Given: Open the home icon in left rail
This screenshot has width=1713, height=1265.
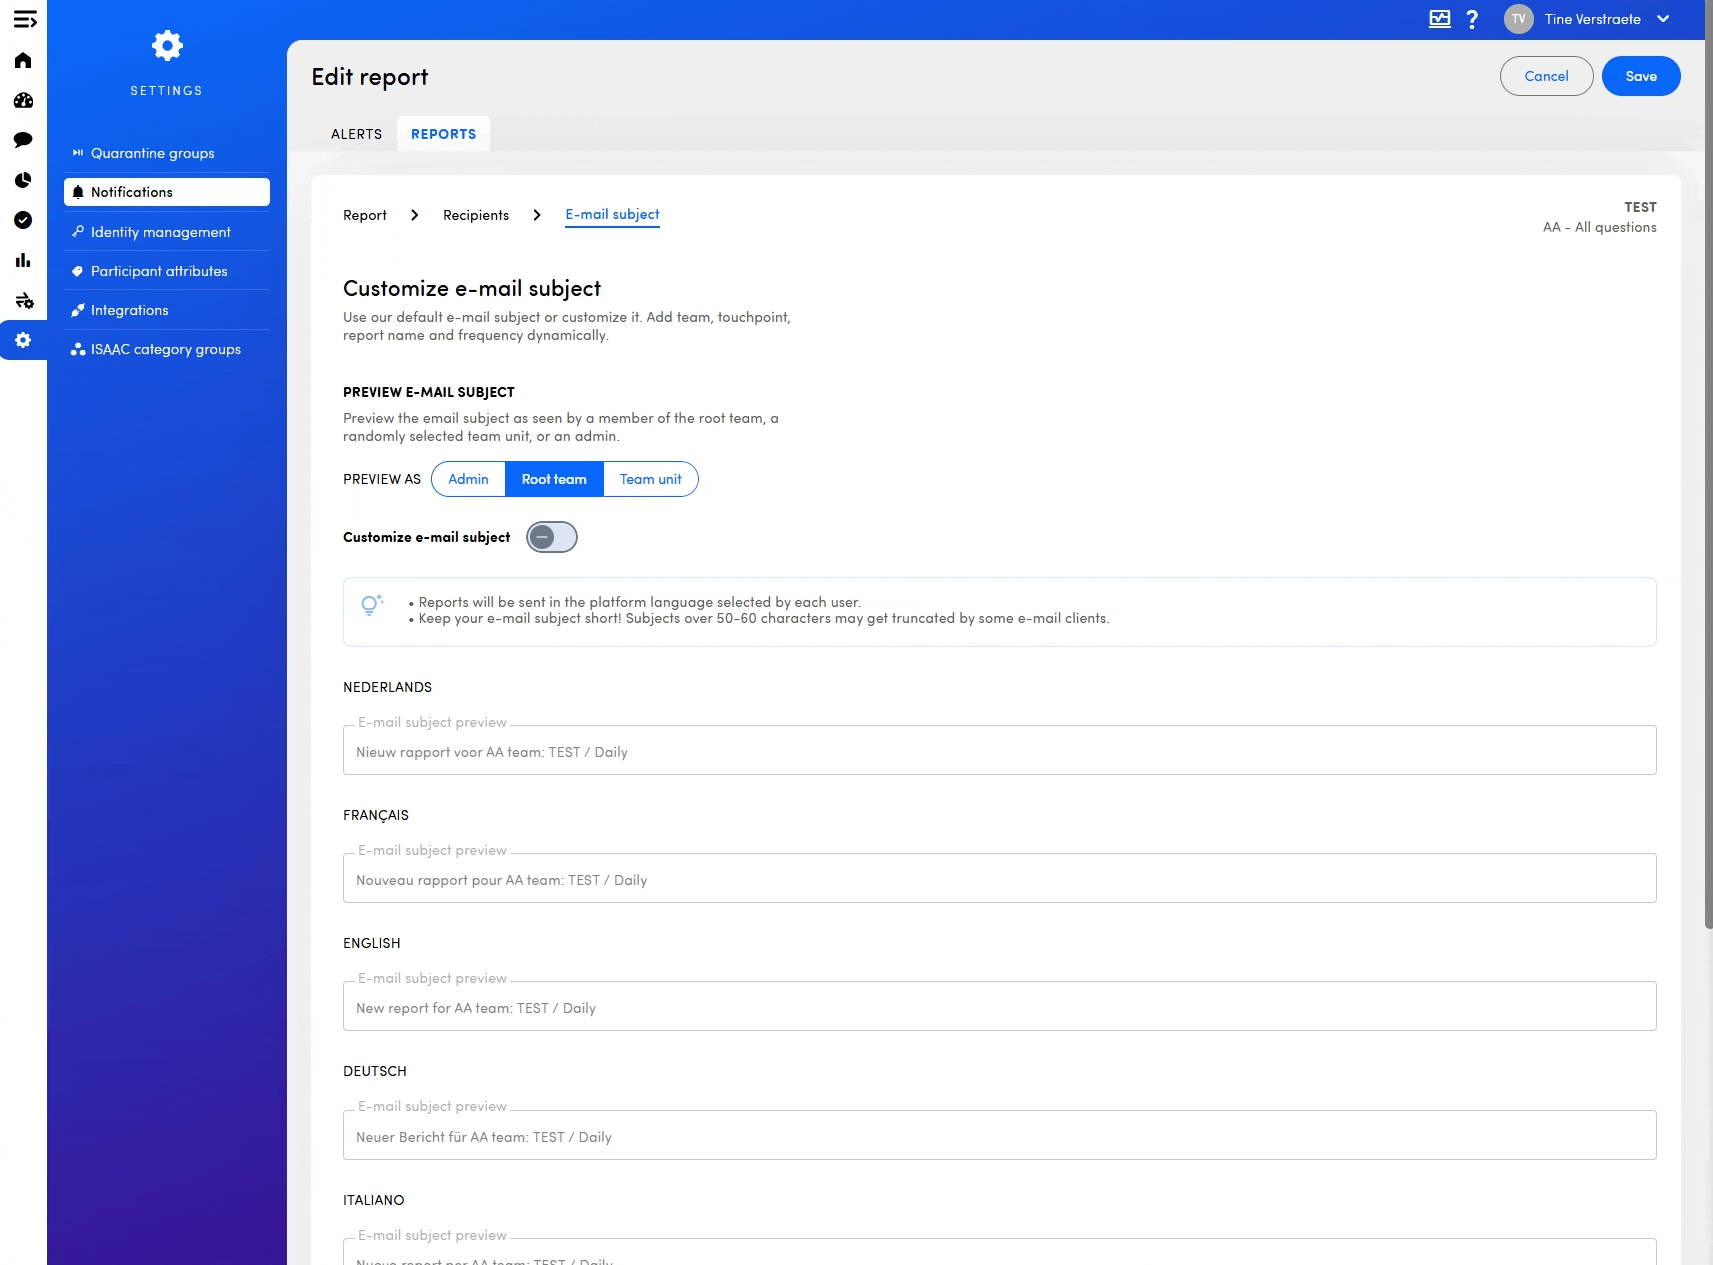Looking at the screenshot, I should coord(23,61).
